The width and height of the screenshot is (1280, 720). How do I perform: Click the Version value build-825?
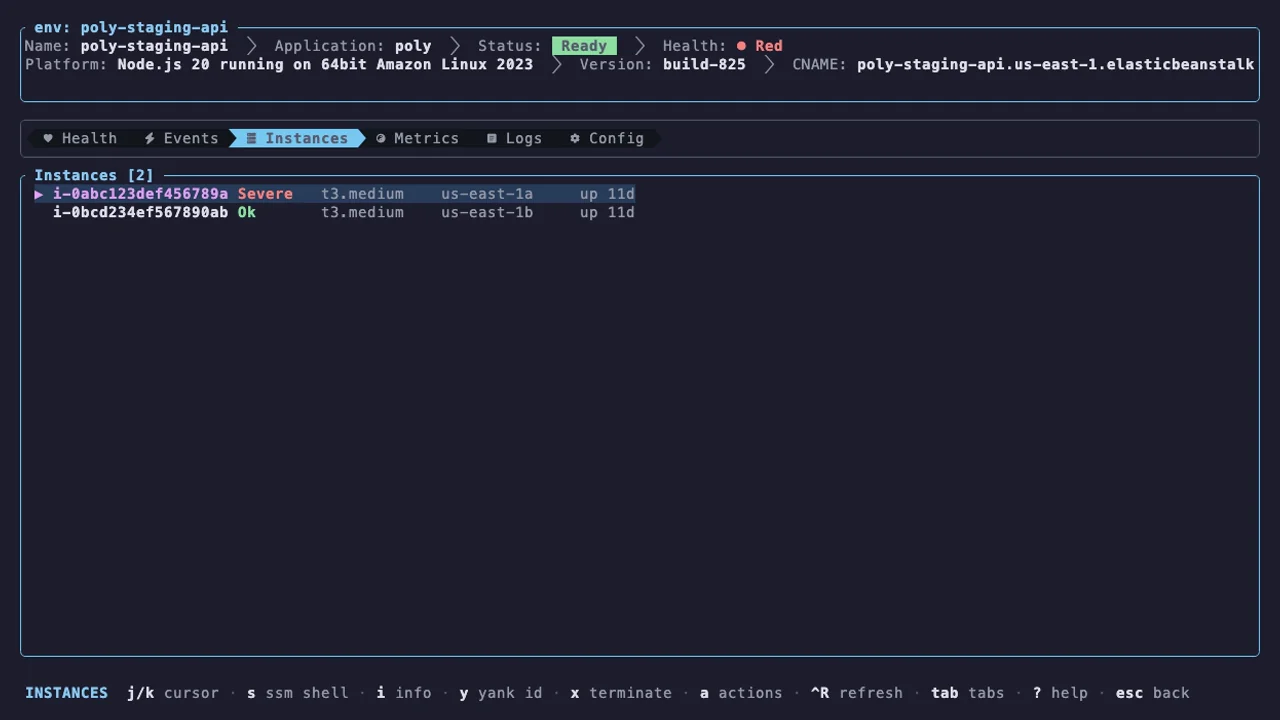pyautogui.click(x=704, y=64)
